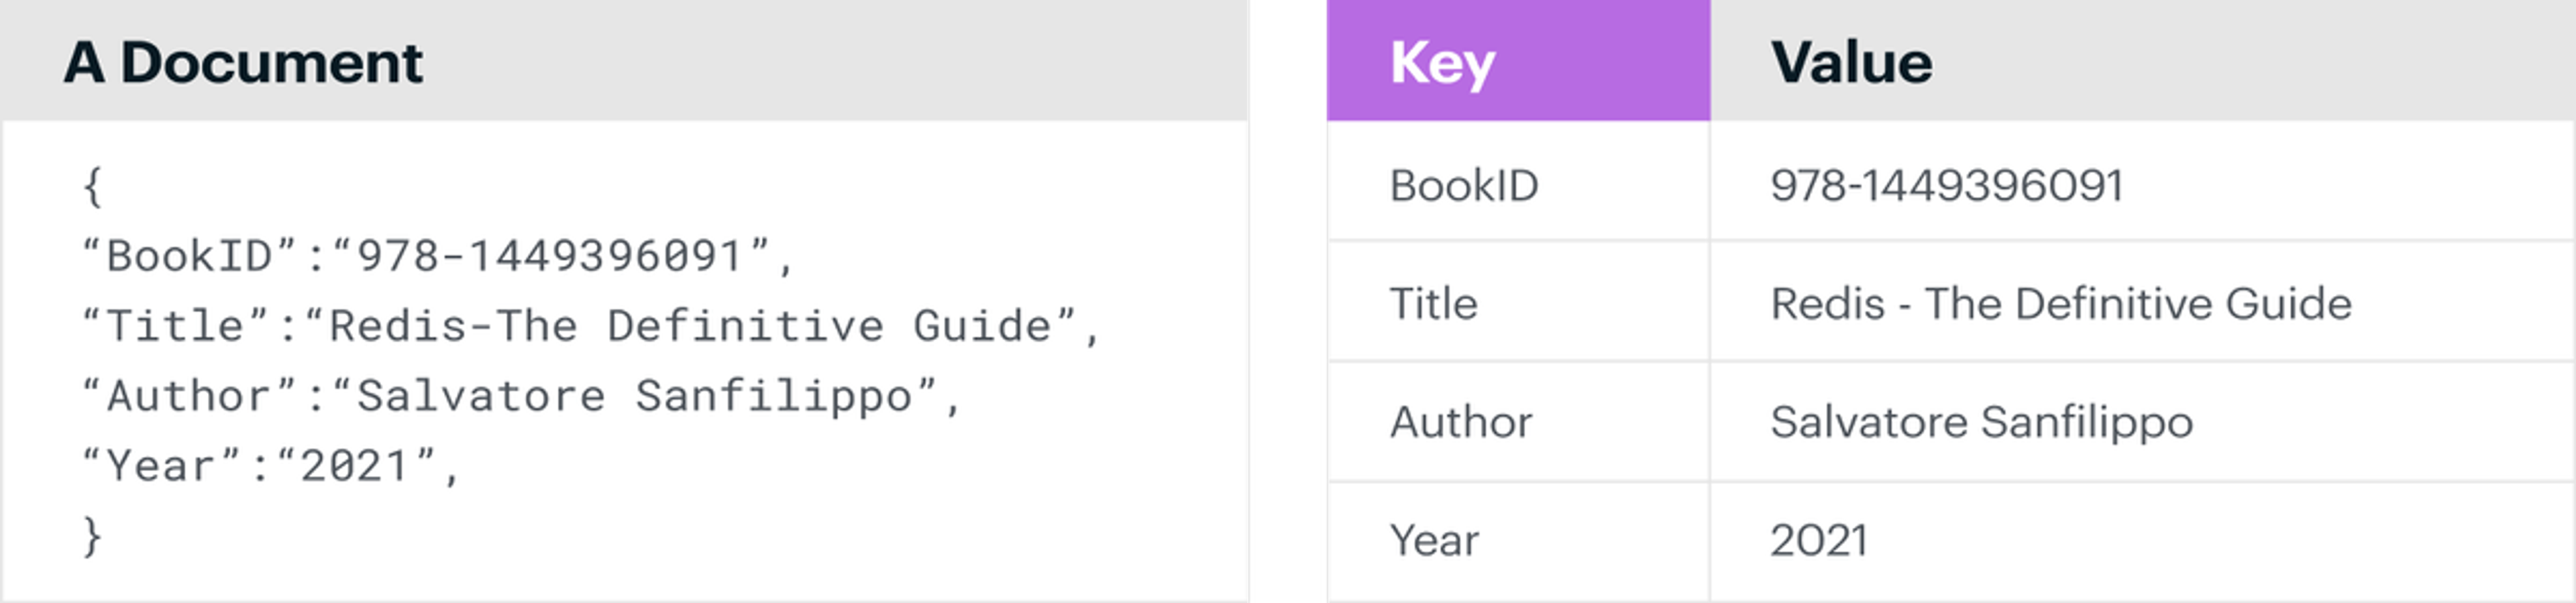Click the word Guide in JSON title

pos(982,327)
